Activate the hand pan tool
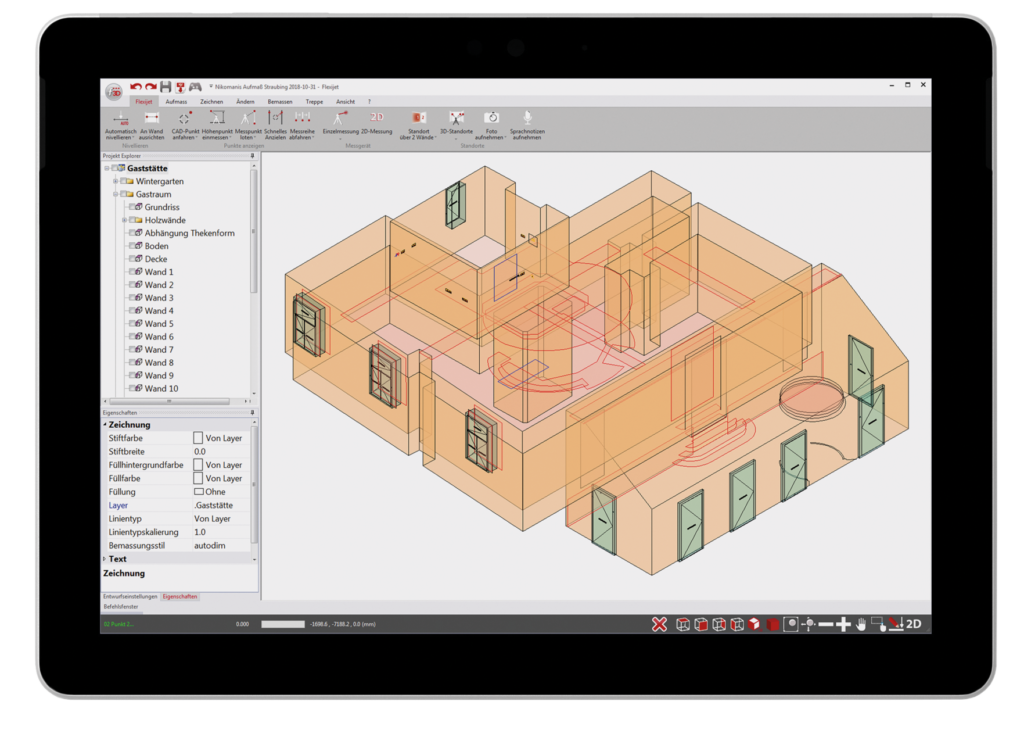This screenshot has height=748, width=1024. [x=861, y=625]
